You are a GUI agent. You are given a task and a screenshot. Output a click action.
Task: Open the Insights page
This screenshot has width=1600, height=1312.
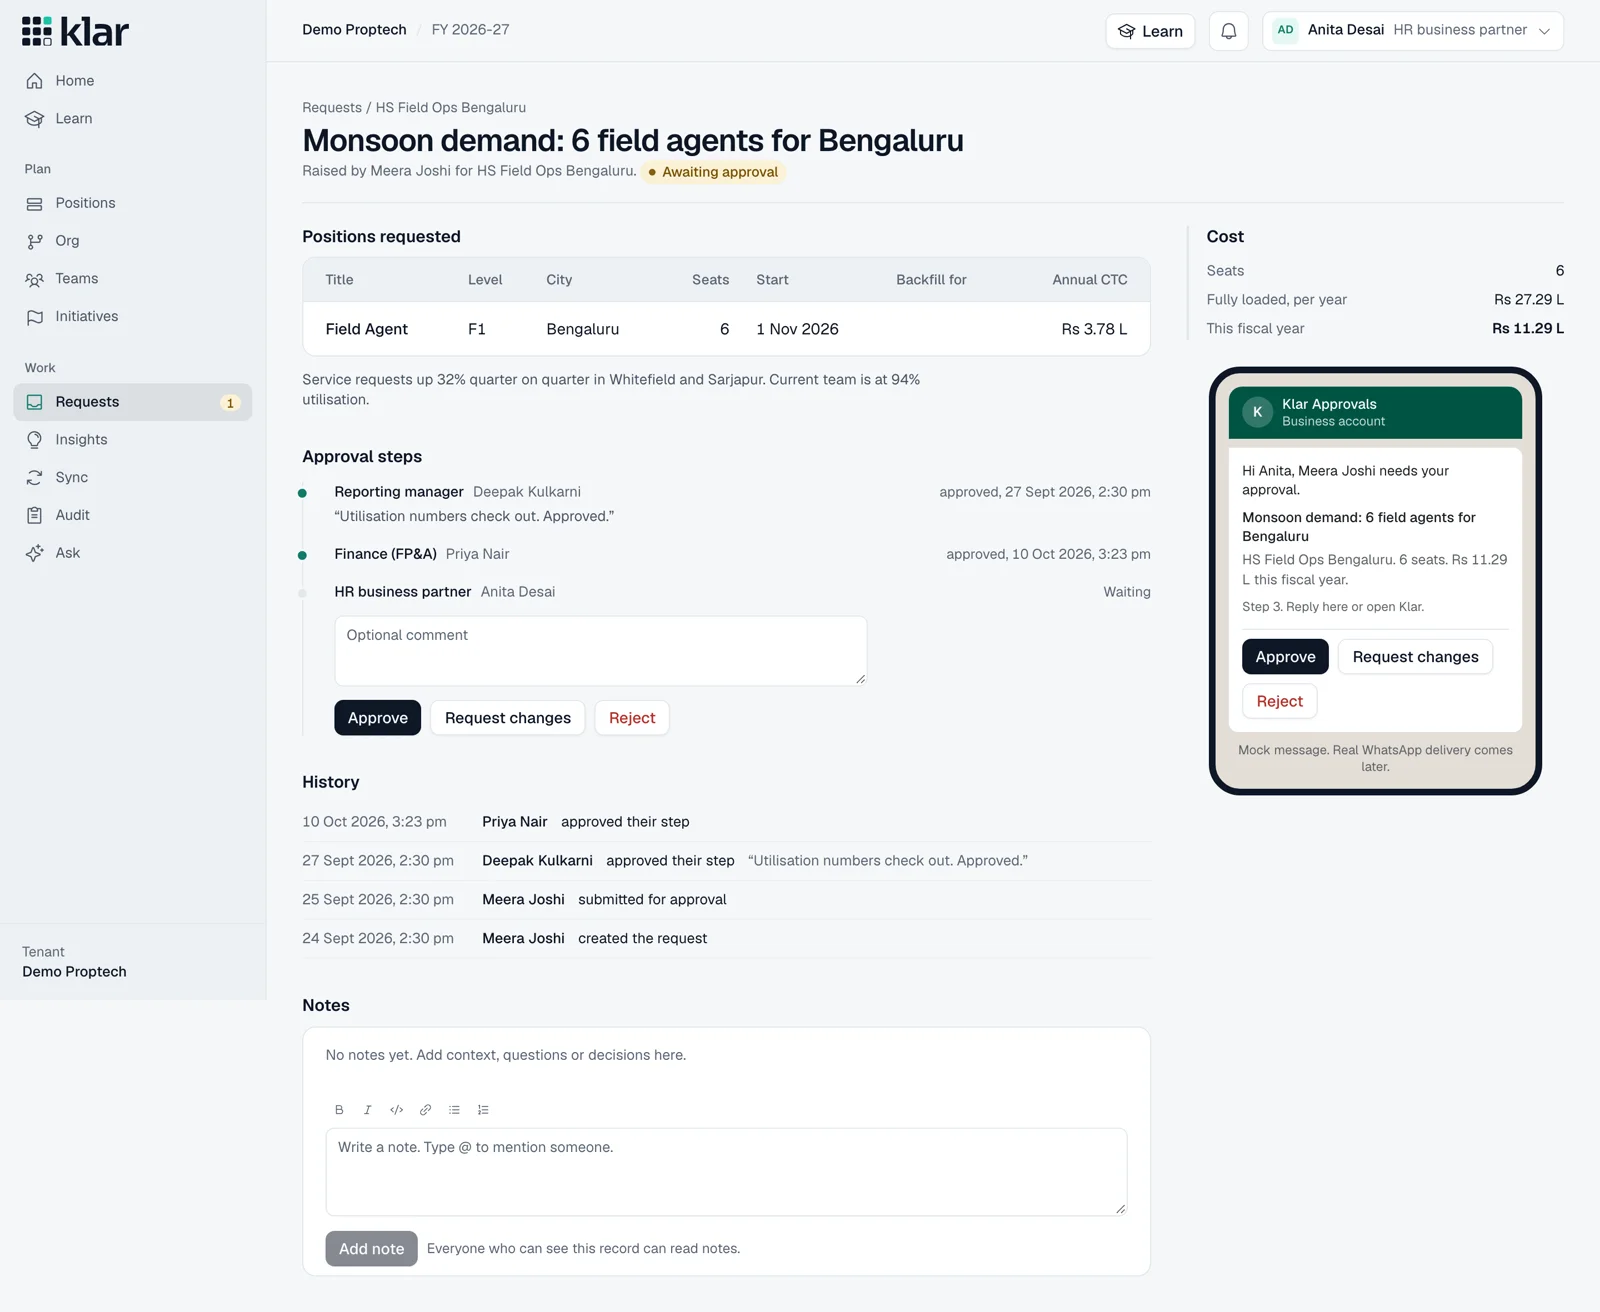point(132,440)
